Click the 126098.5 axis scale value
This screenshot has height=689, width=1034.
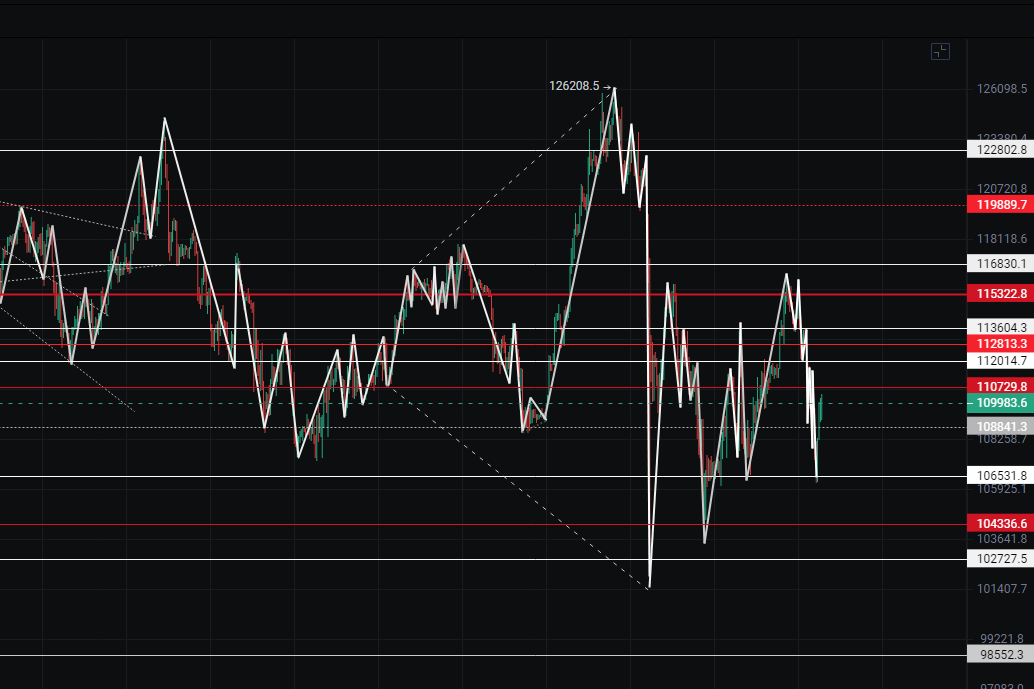point(1001,90)
